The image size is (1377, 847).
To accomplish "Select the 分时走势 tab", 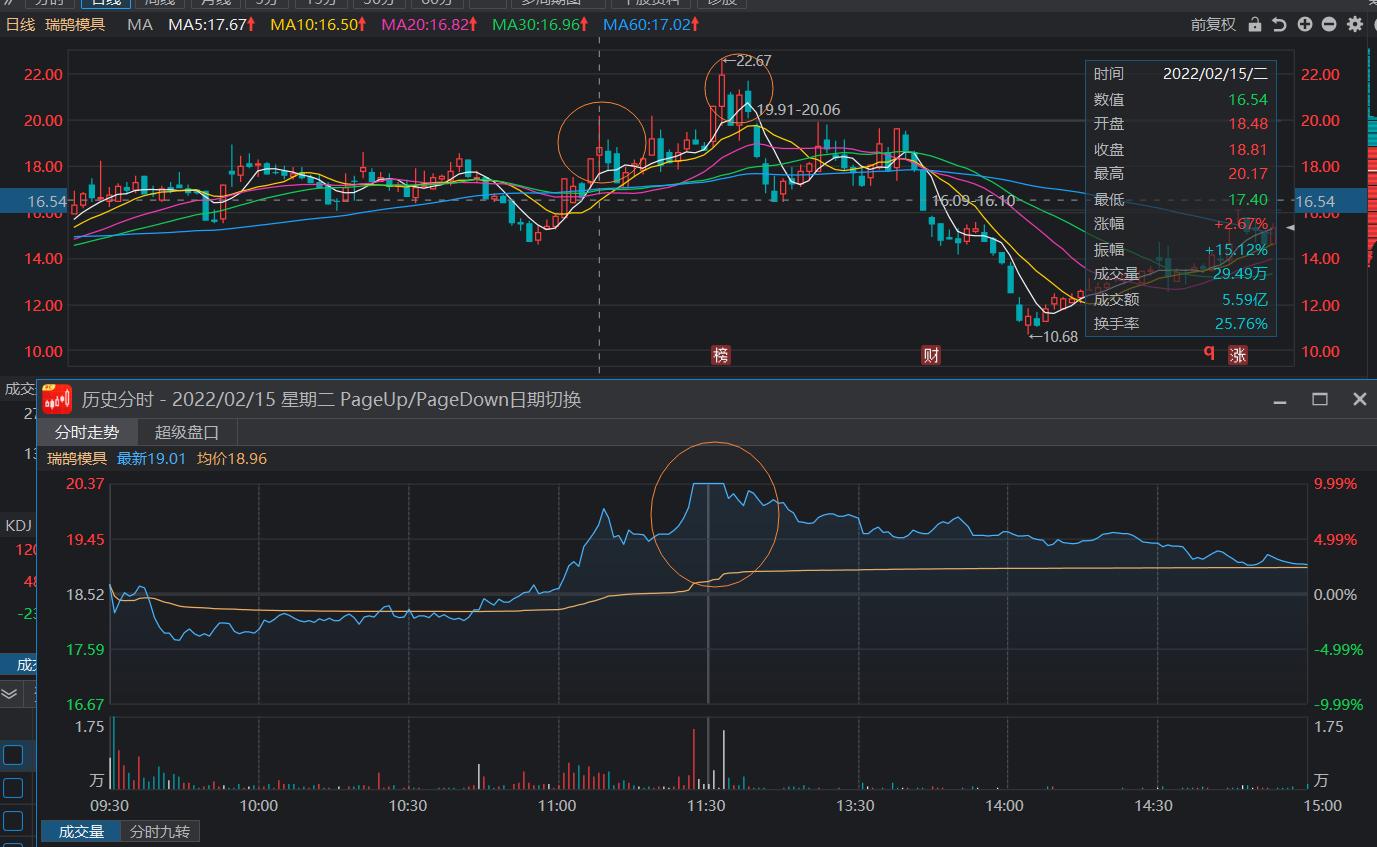I will pyautogui.click(x=87, y=432).
